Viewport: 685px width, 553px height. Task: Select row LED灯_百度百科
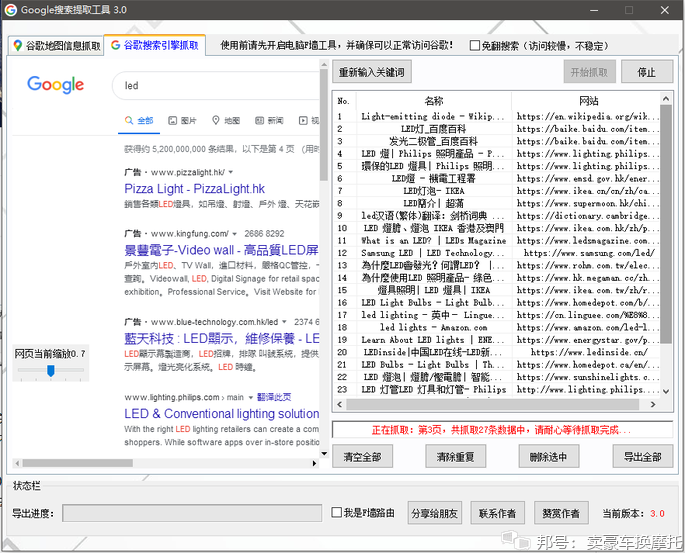[497, 129]
